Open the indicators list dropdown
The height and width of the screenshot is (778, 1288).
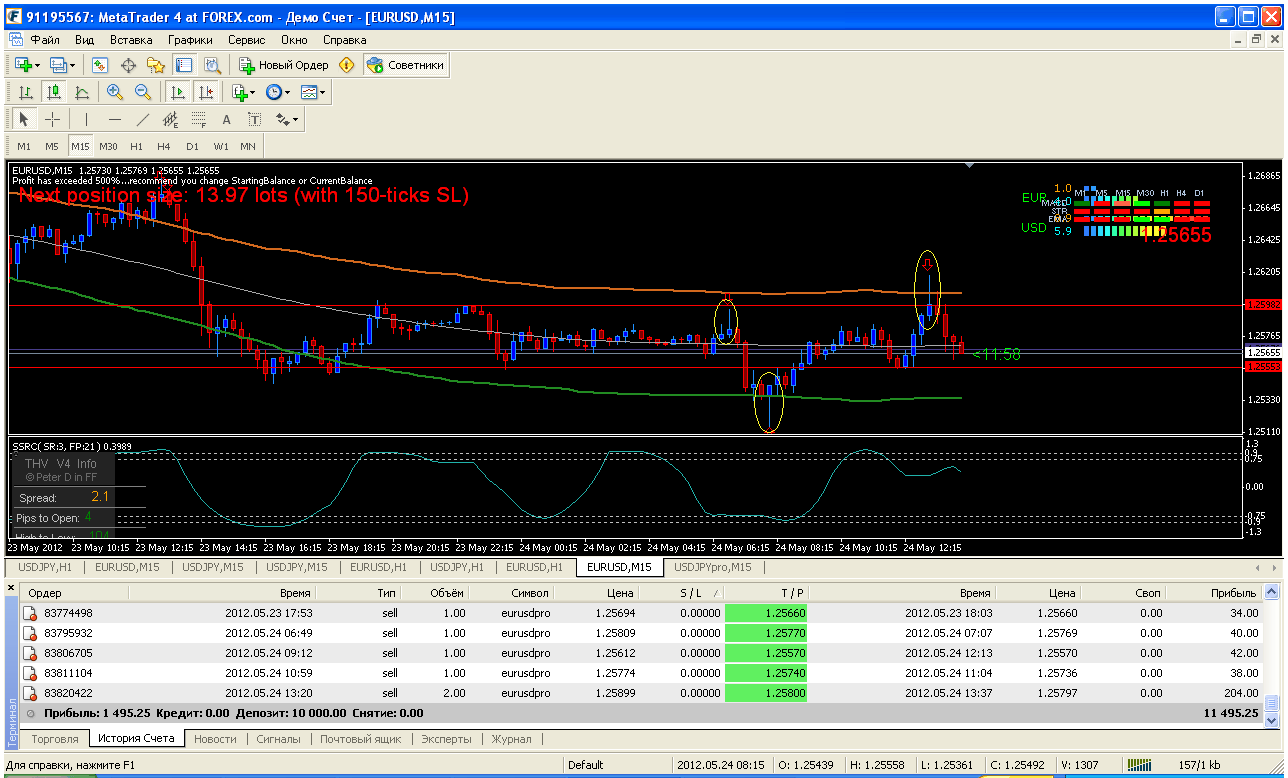244,92
